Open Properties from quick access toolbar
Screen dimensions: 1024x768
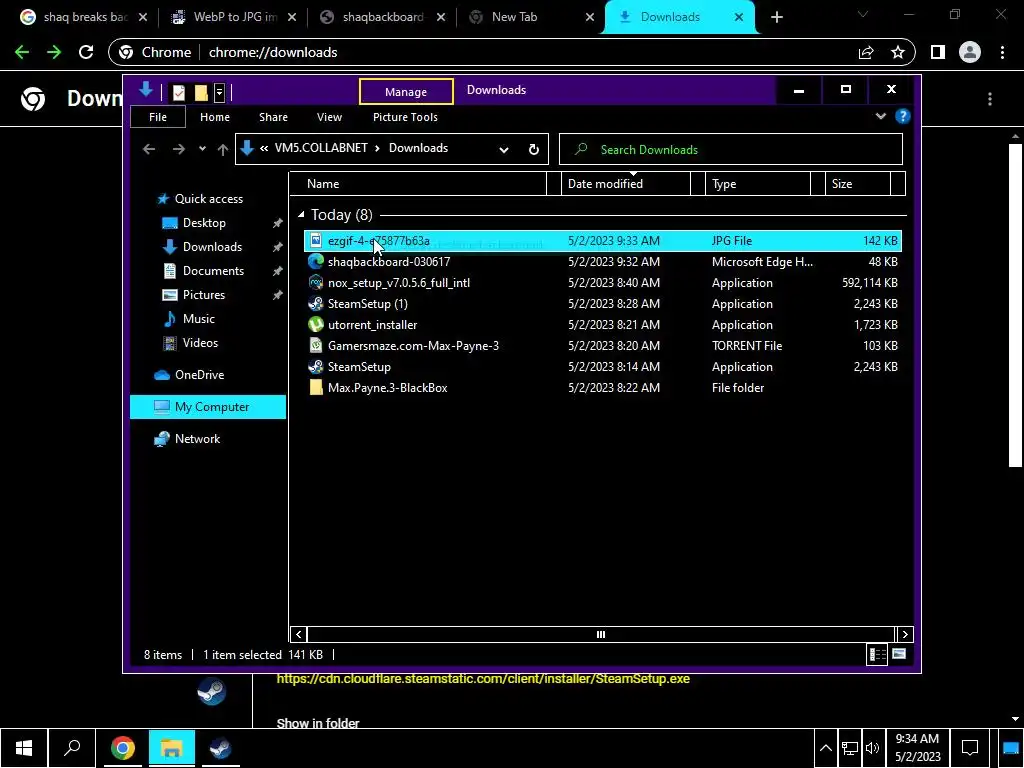tap(178, 92)
